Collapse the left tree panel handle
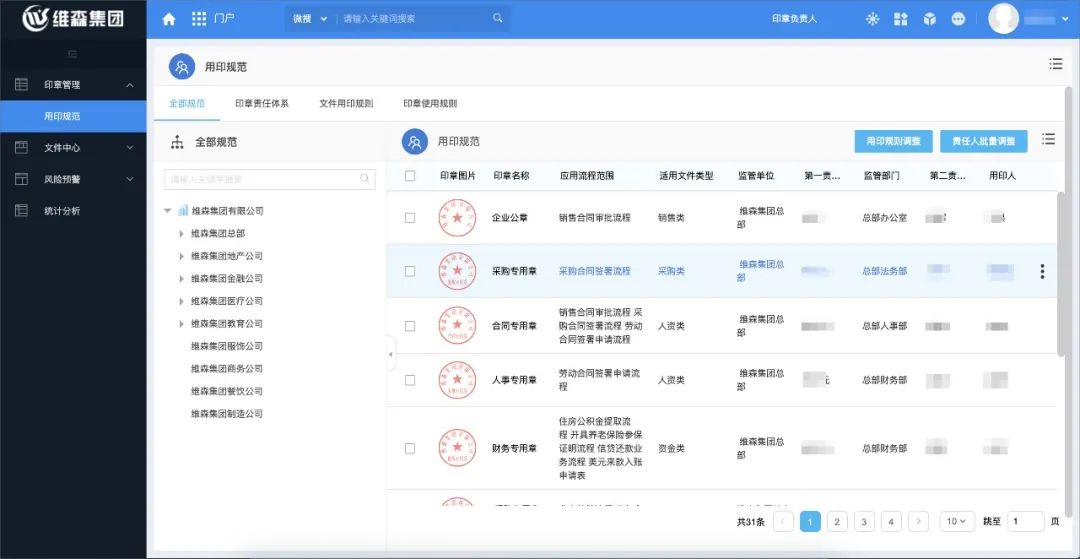This screenshot has height=559, width=1080. click(x=391, y=354)
